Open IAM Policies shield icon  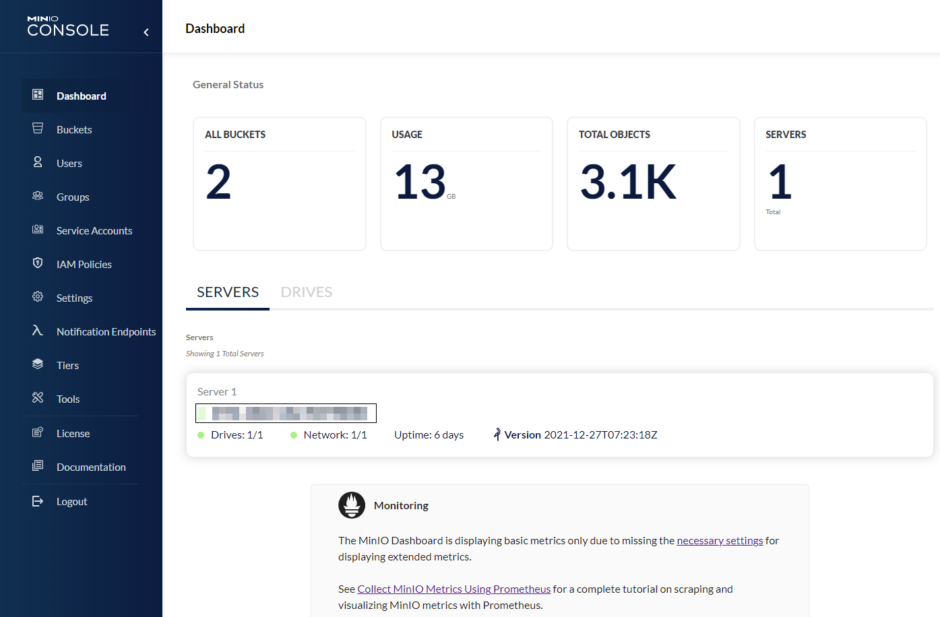pos(38,264)
